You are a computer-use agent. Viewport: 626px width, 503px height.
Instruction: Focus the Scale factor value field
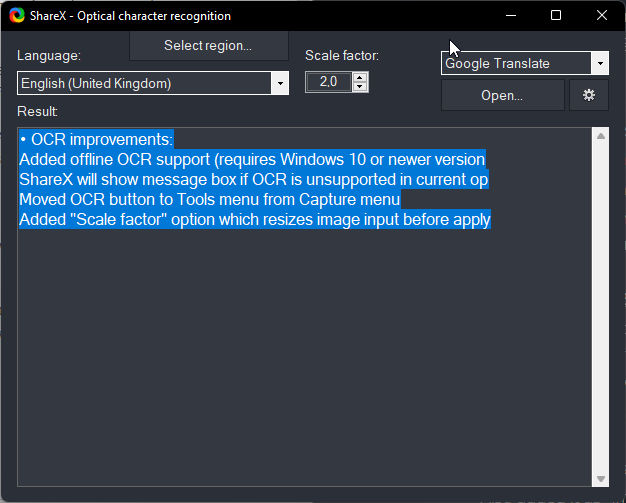[x=329, y=83]
